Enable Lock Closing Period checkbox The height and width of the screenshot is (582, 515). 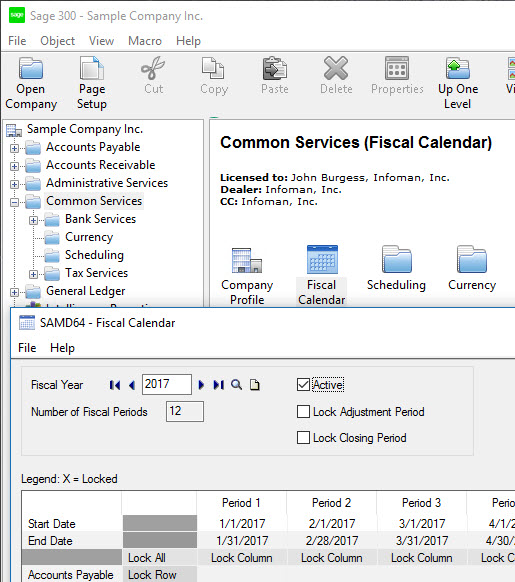pyautogui.click(x=303, y=438)
